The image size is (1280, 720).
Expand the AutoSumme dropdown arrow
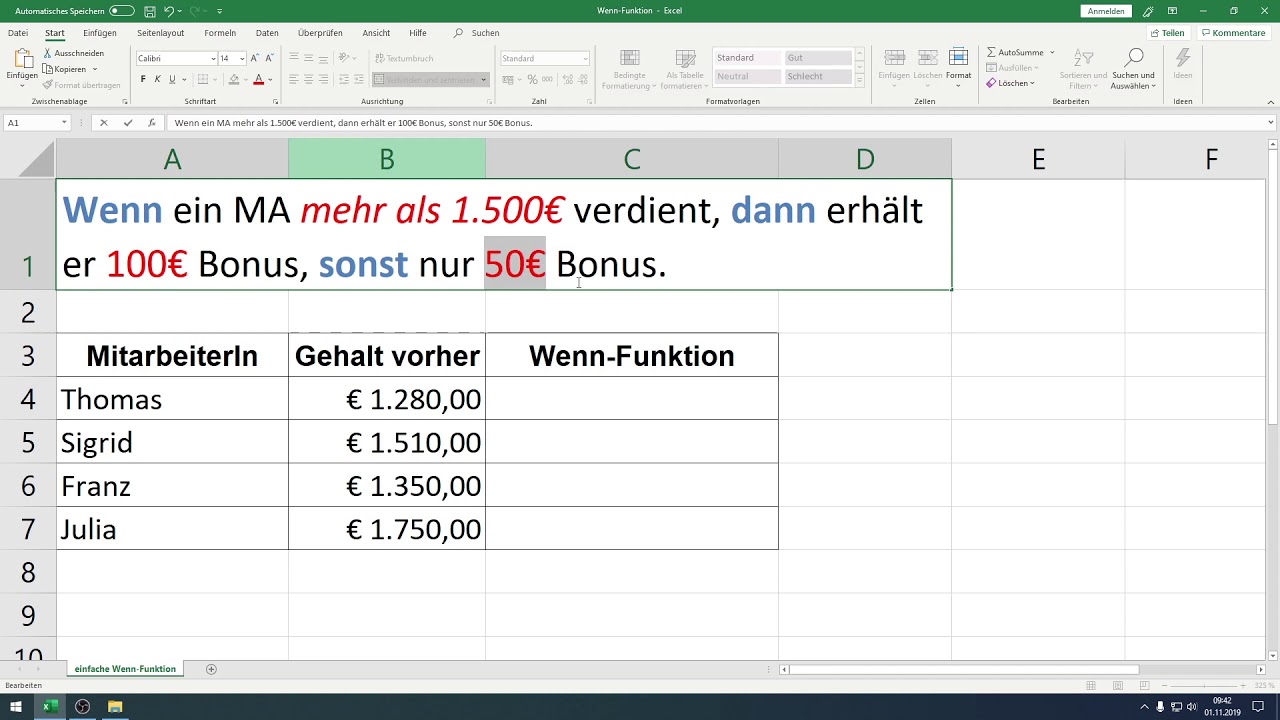(x=1052, y=52)
